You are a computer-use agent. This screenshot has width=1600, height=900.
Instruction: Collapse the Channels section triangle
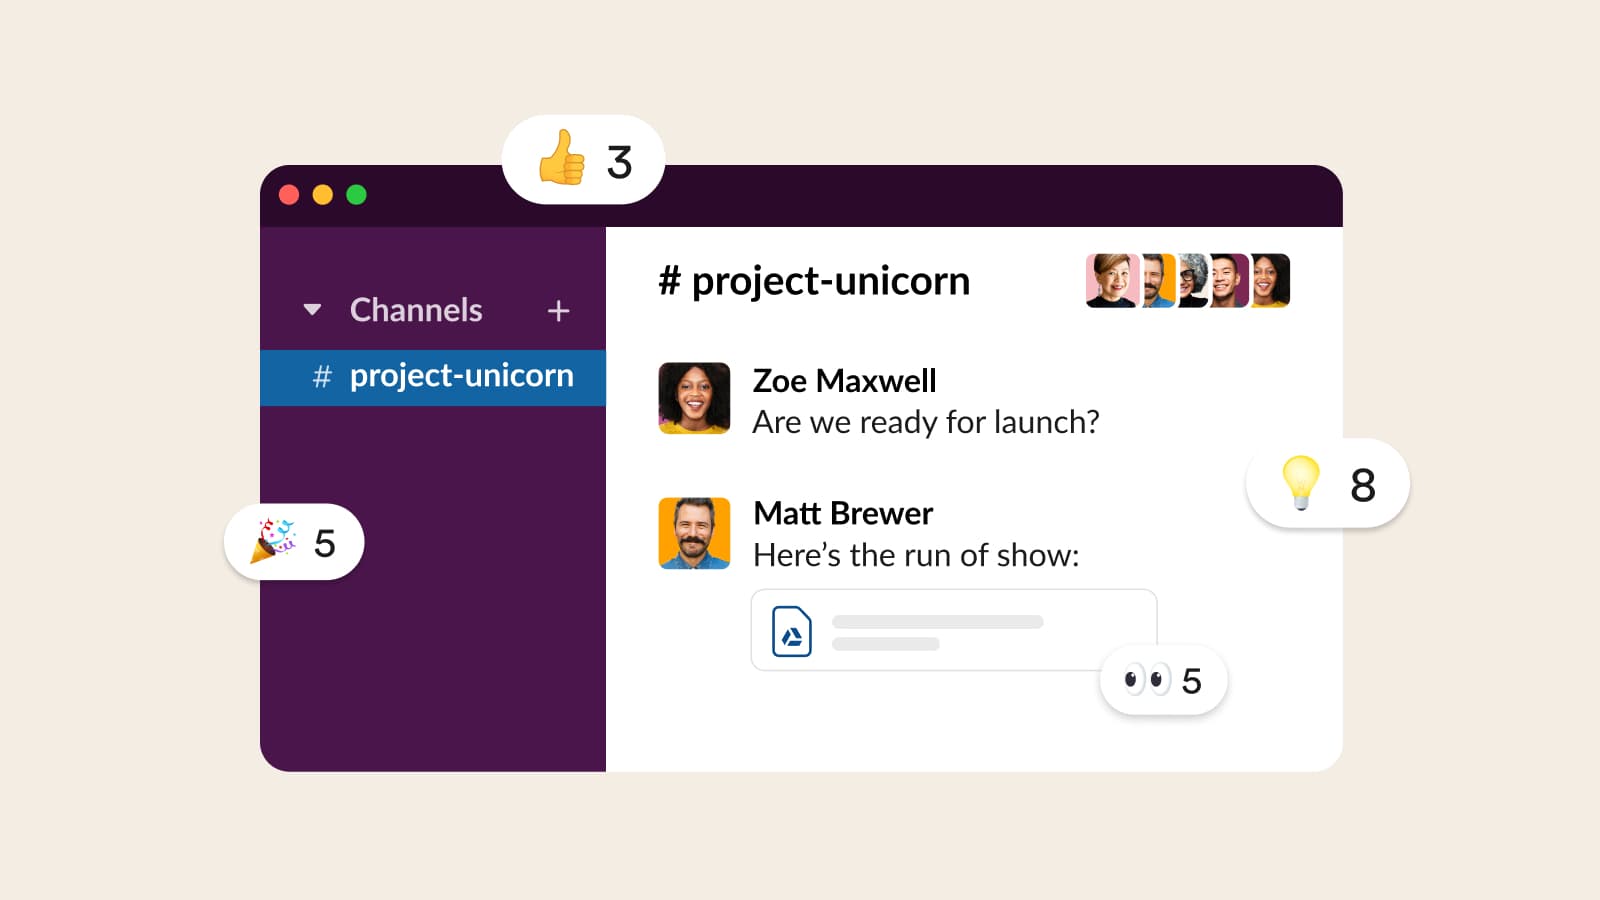[x=312, y=310]
